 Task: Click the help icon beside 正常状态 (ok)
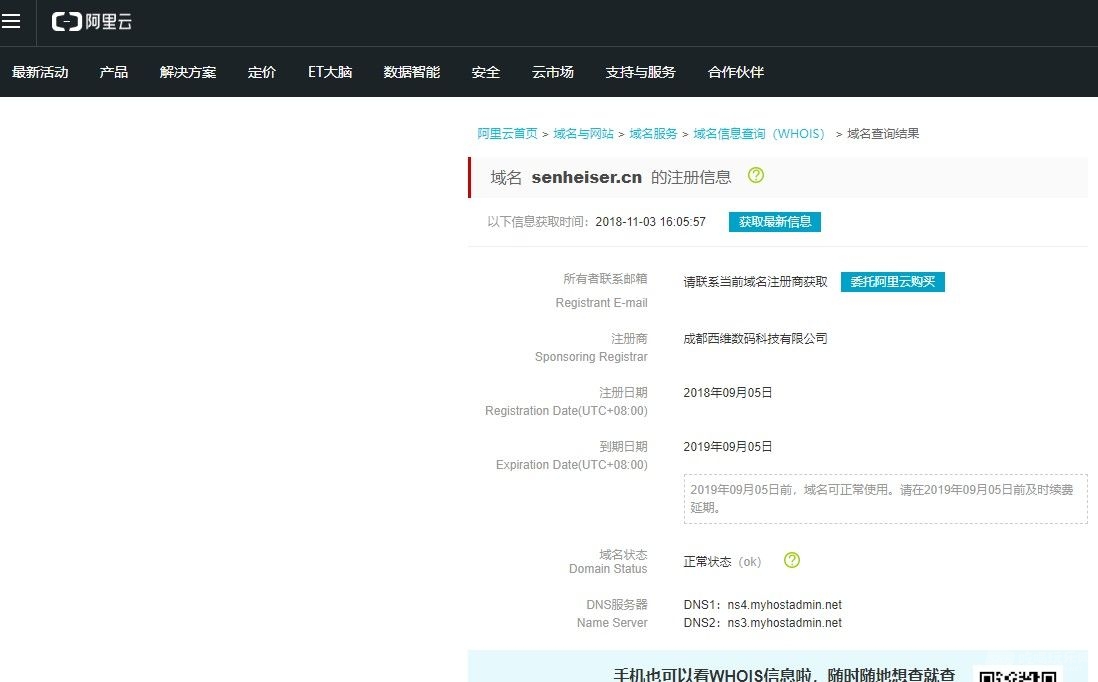791,560
